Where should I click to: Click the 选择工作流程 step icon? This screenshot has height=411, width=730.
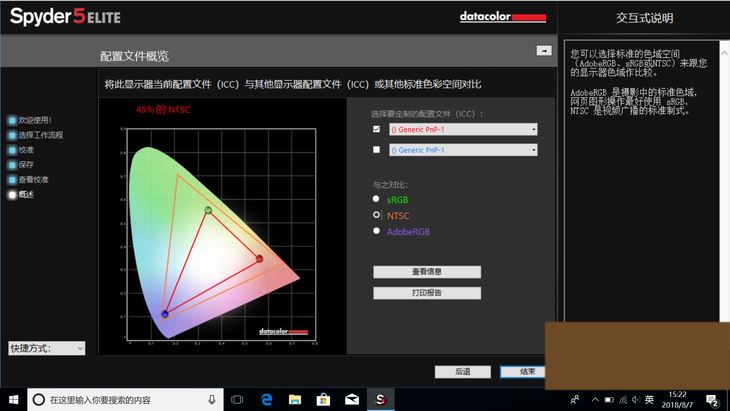tap(13, 135)
